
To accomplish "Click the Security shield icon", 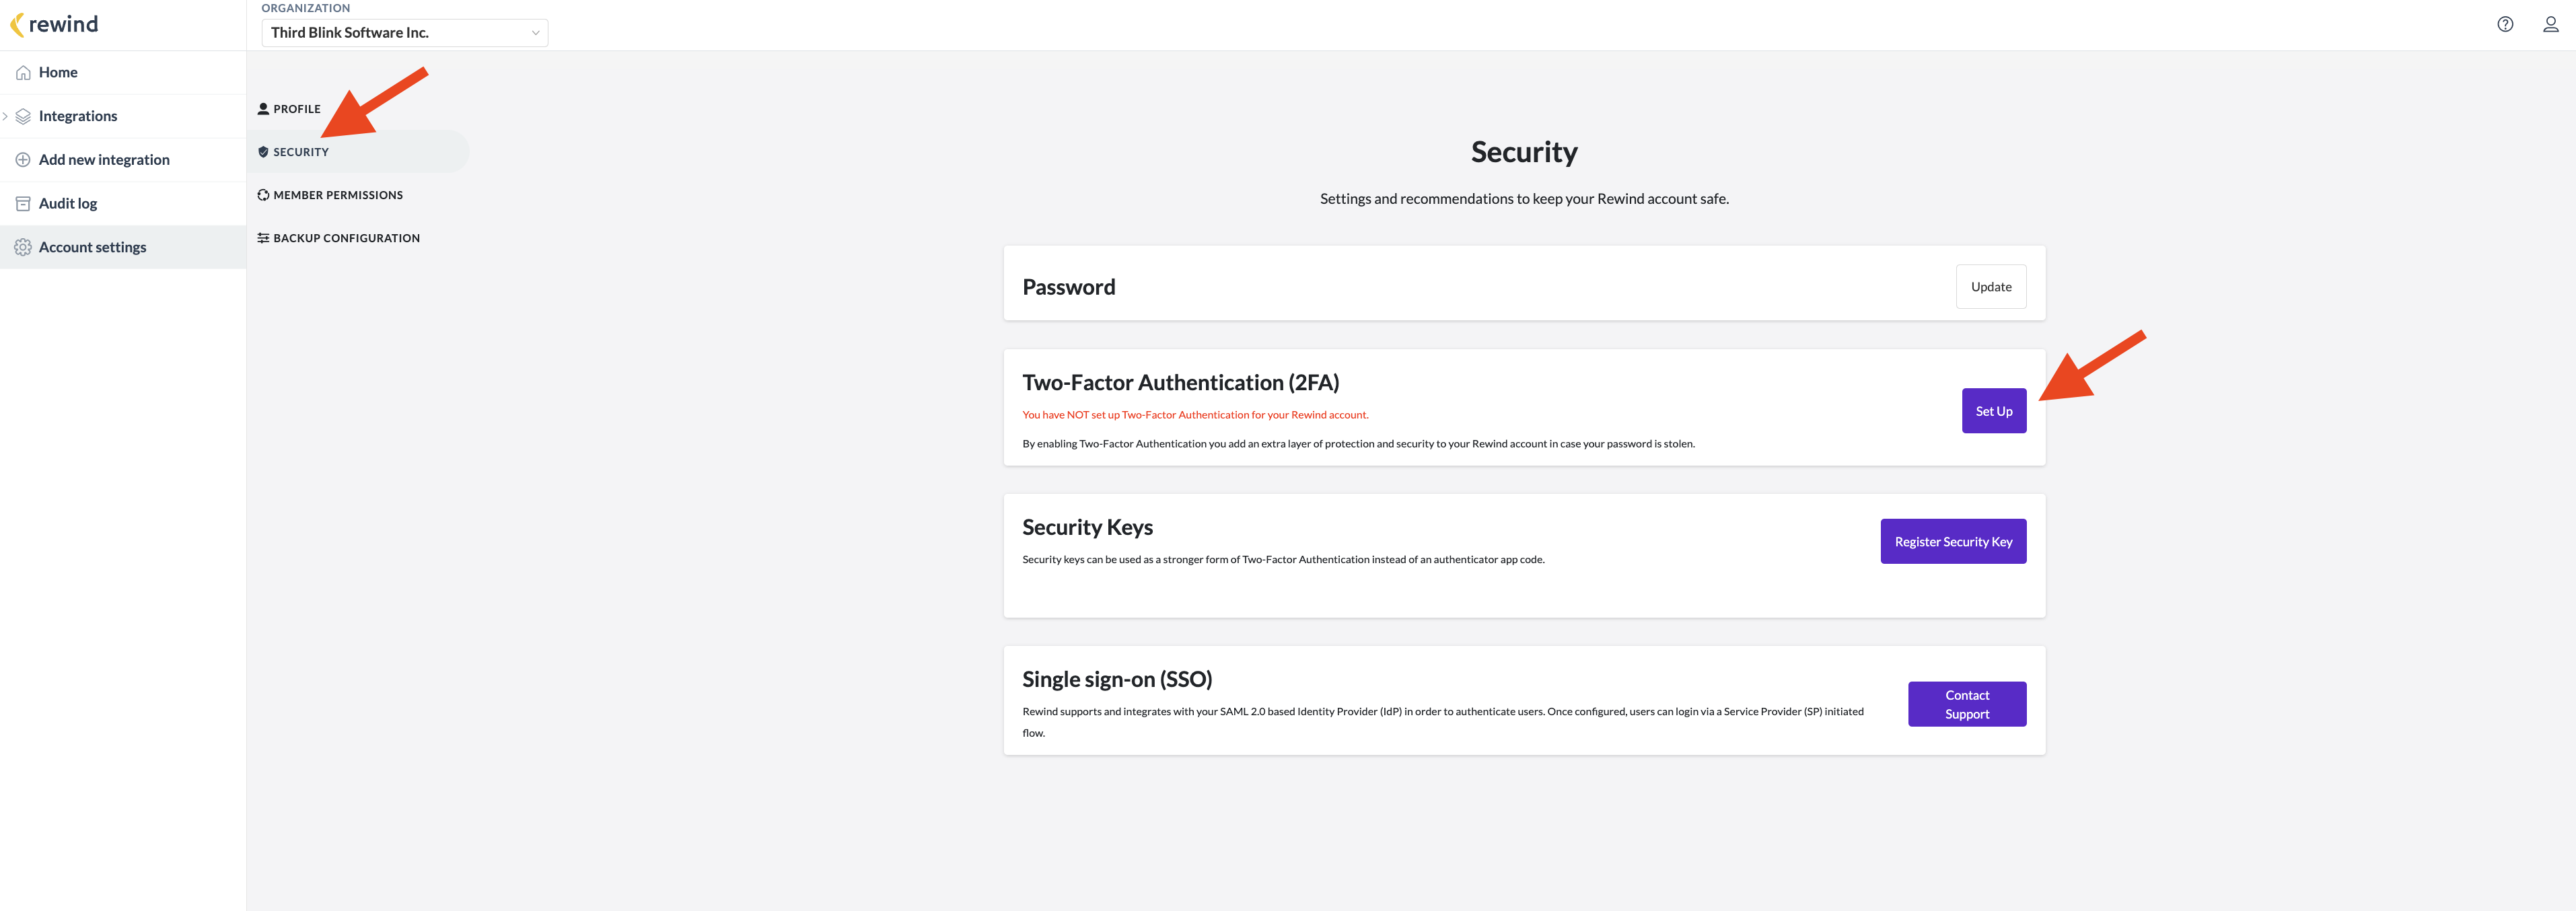I will pyautogui.click(x=263, y=152).
